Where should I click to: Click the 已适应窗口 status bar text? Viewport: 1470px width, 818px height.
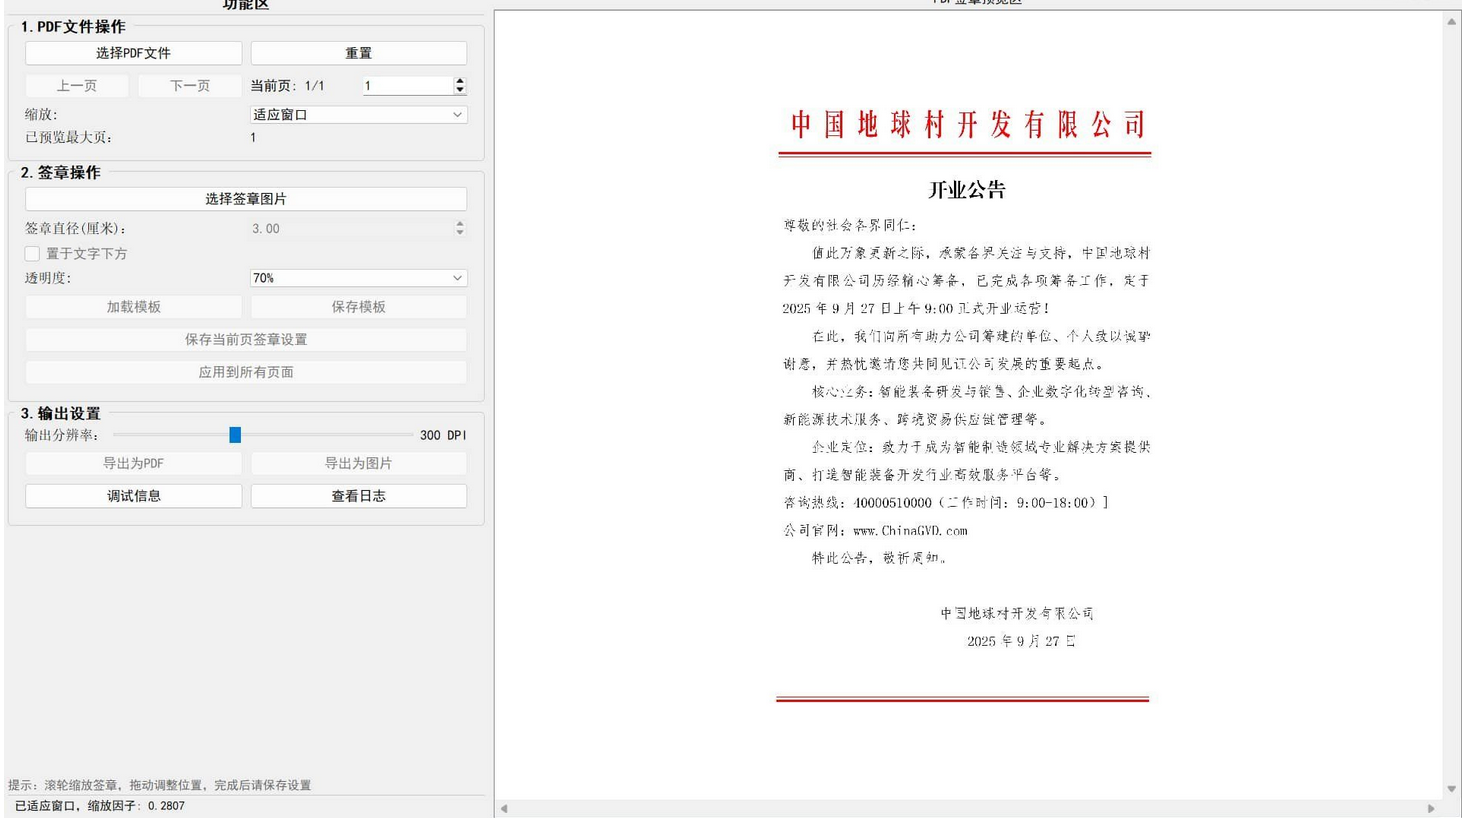tap(99, 806)
